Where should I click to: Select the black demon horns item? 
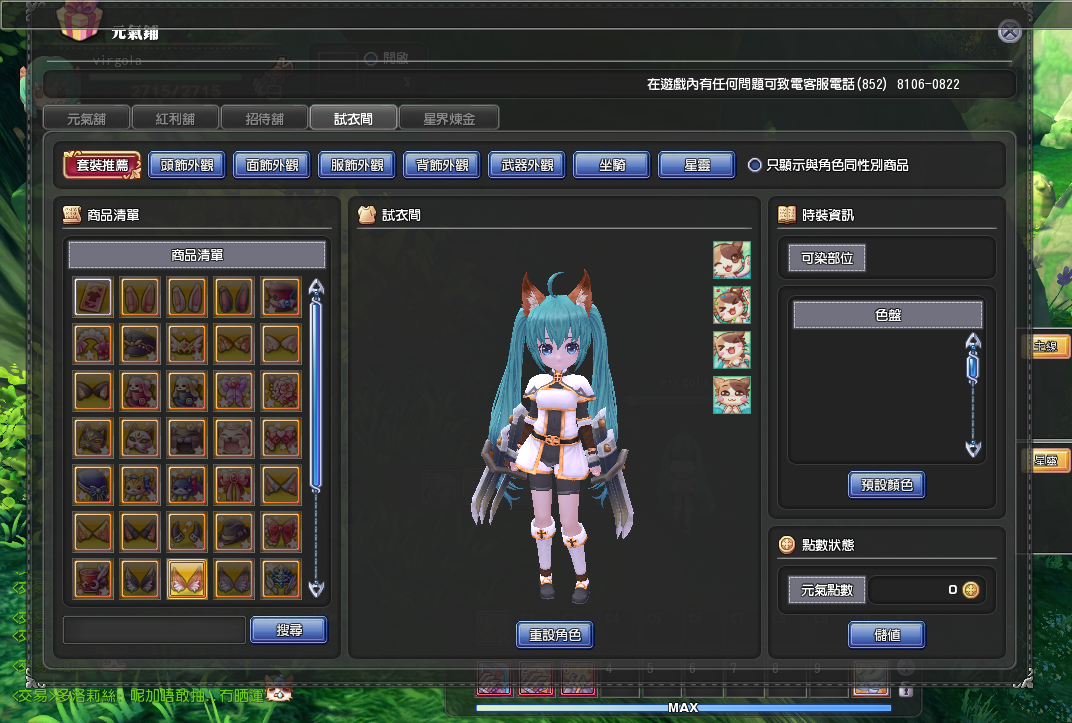(x=187, y=532)
